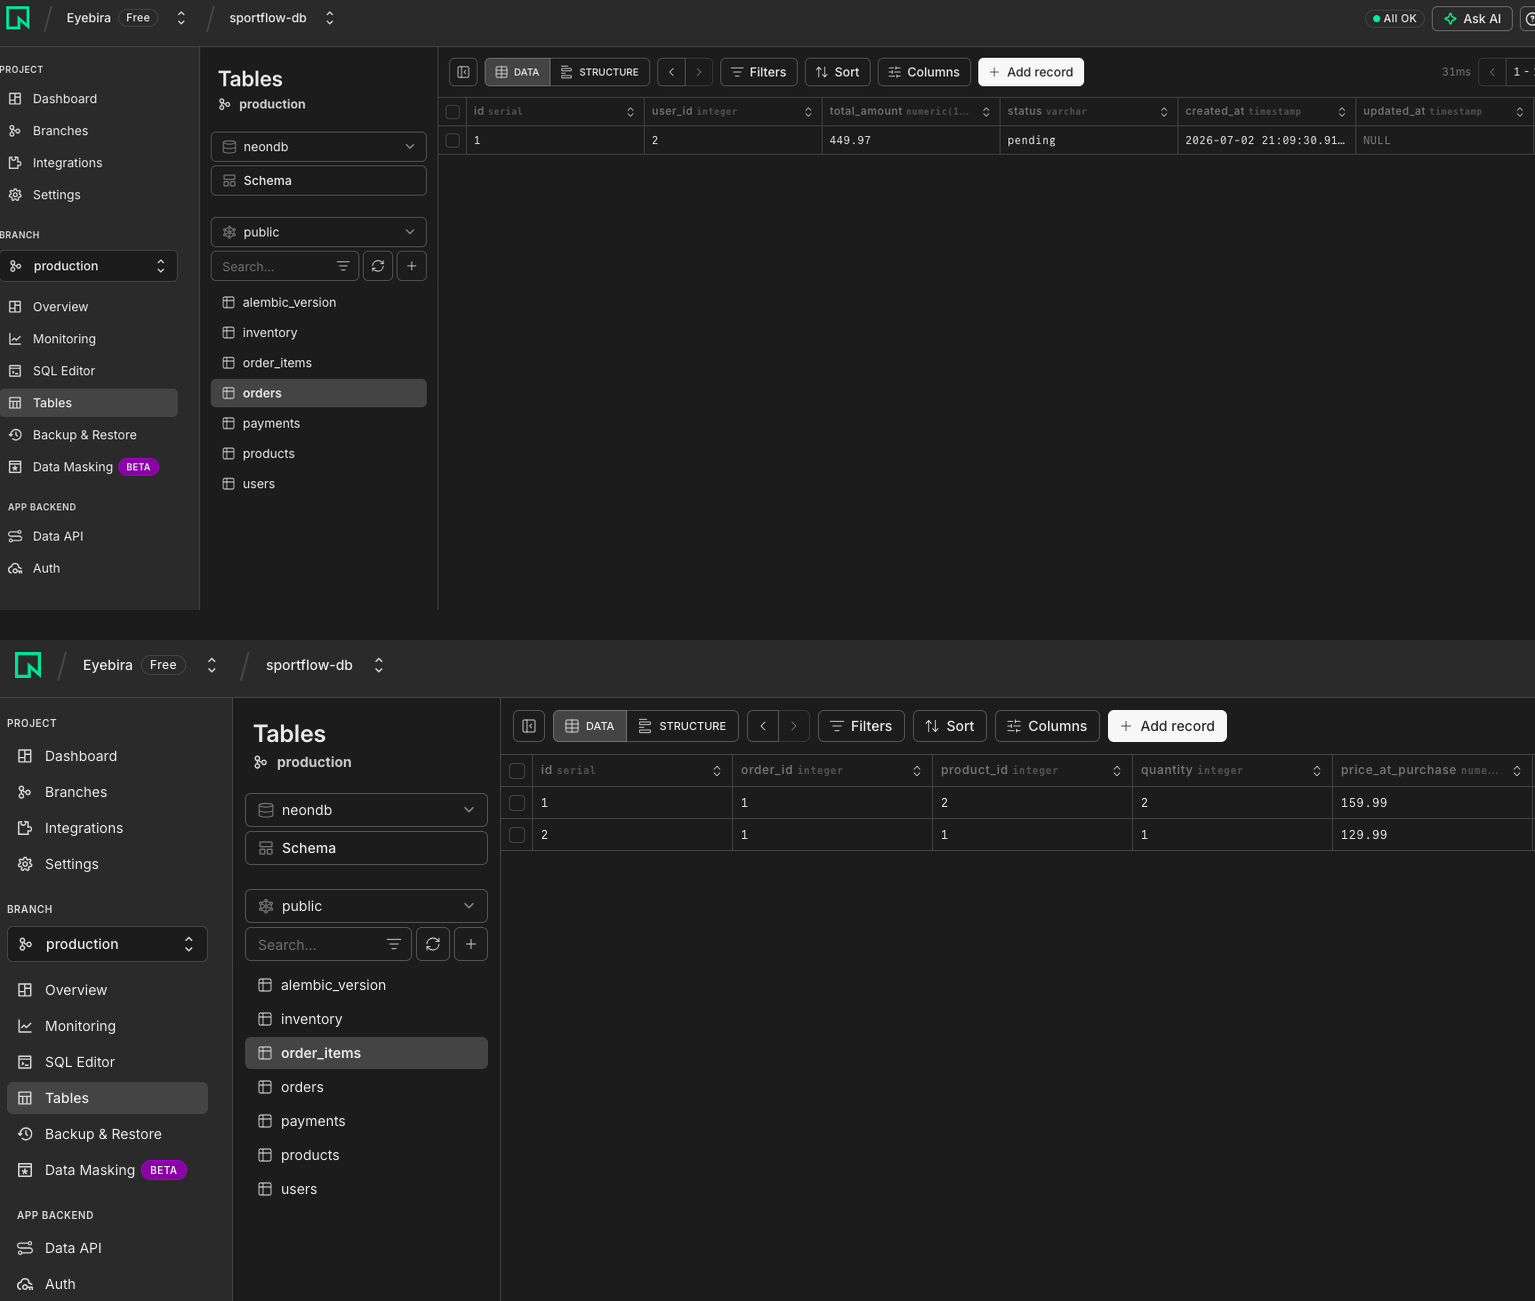
Task: Select the order_items row priced 159.99
Action: [x=517, y=803]
